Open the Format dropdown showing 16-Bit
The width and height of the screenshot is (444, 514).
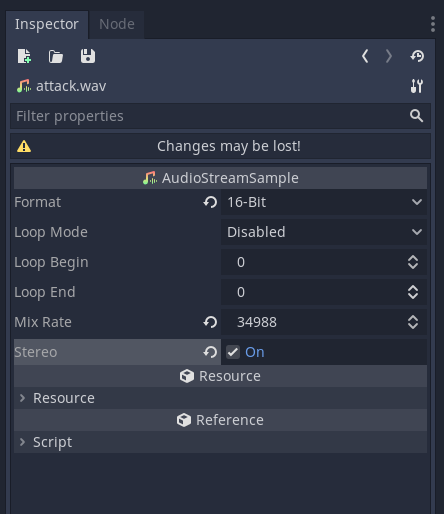[x=324, y=202]
